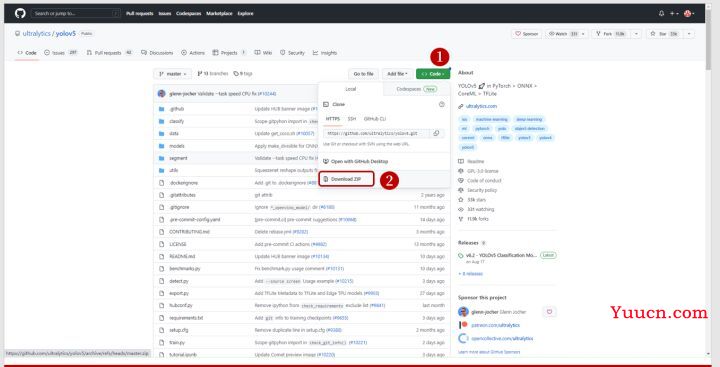The height and width of the screenshot is (367, 720).
Task: Expand the Star lists dropdown arrow
Action: [689, 34]
